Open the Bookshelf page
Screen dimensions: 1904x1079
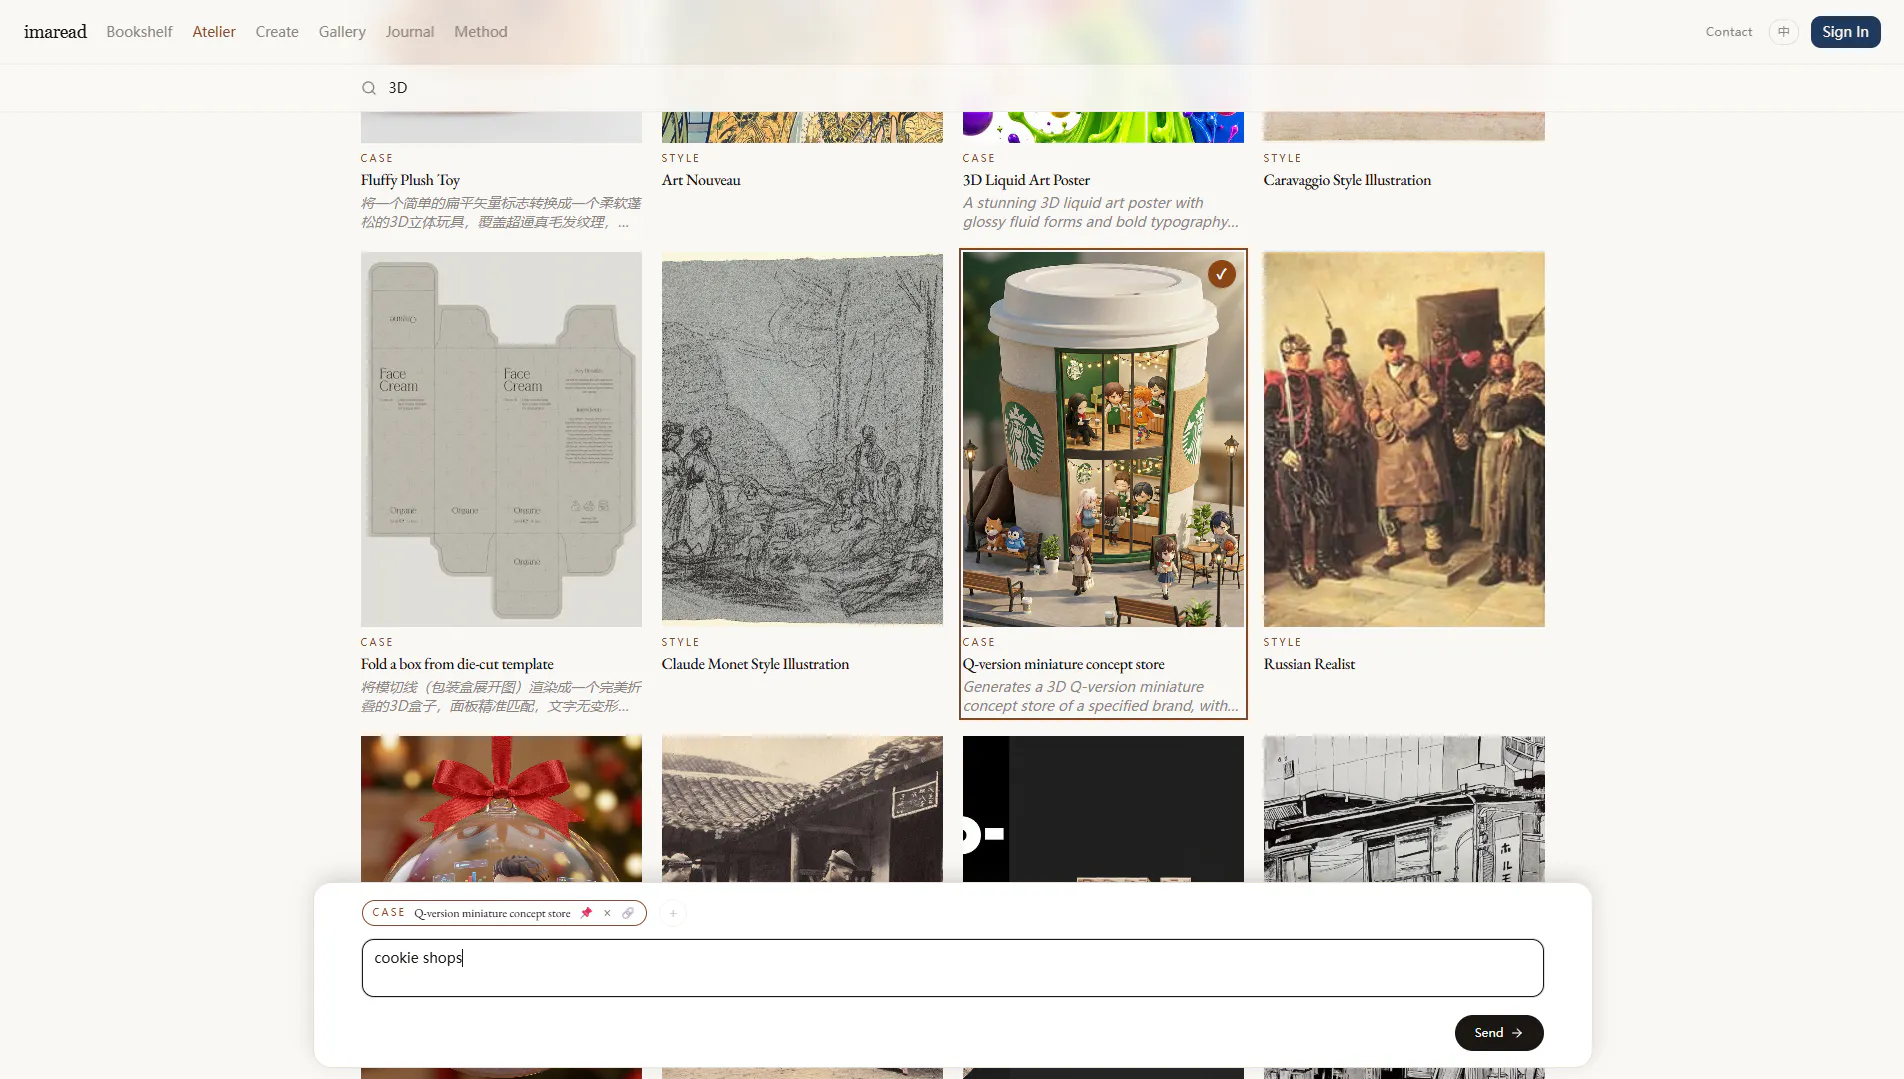139,32
